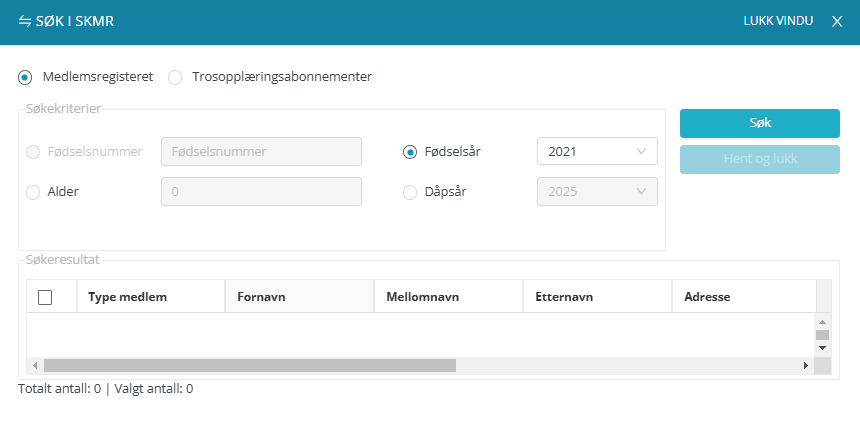Expand the Dåpsår dropdown showing 2025
860x425 pixels.
coord(597,192)
